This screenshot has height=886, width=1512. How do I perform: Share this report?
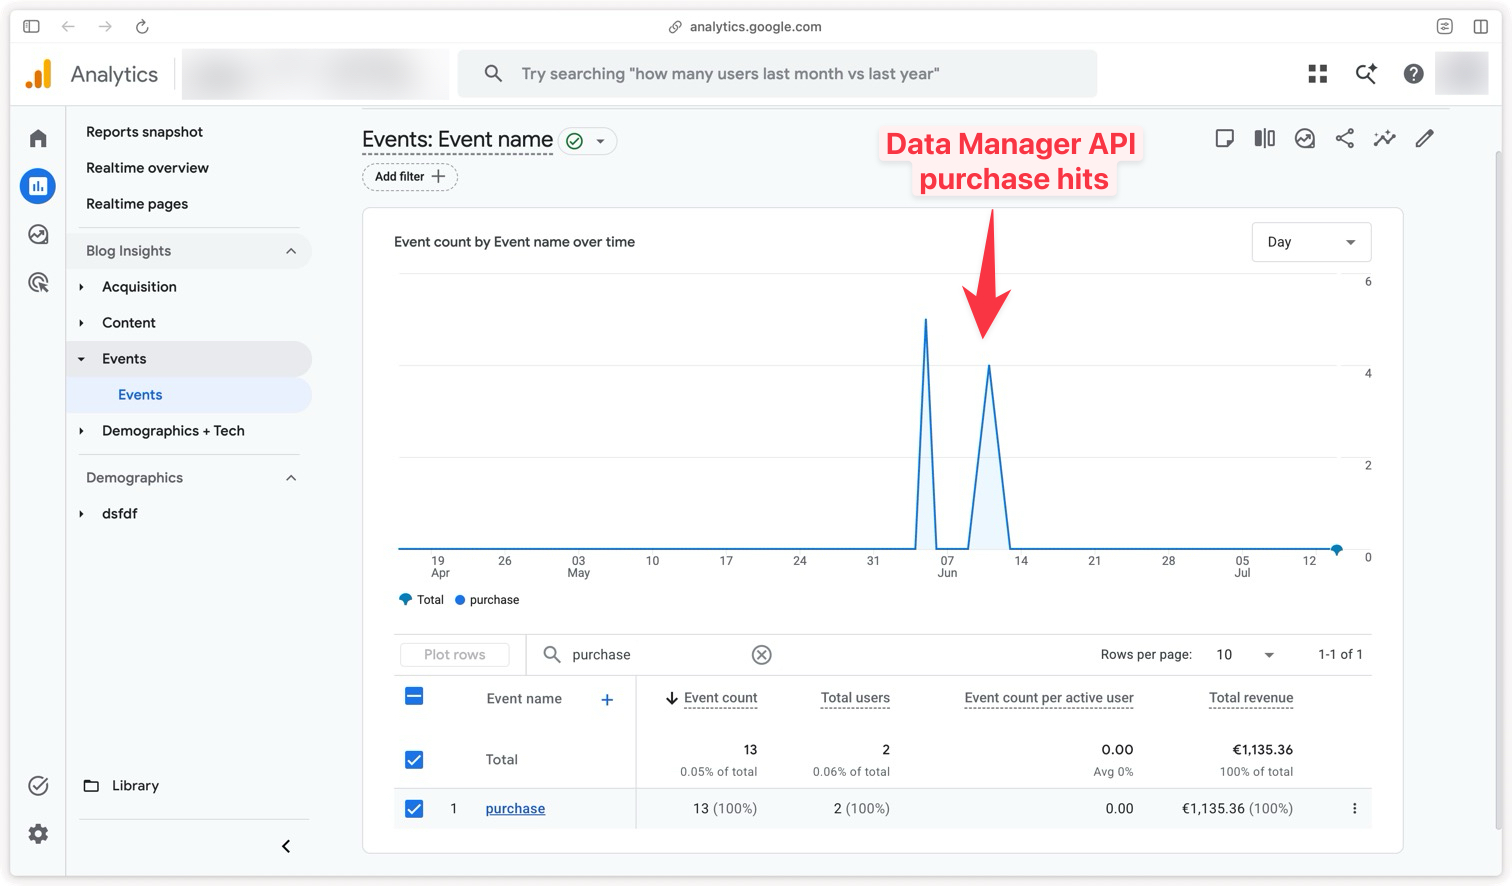point(1345,139)
